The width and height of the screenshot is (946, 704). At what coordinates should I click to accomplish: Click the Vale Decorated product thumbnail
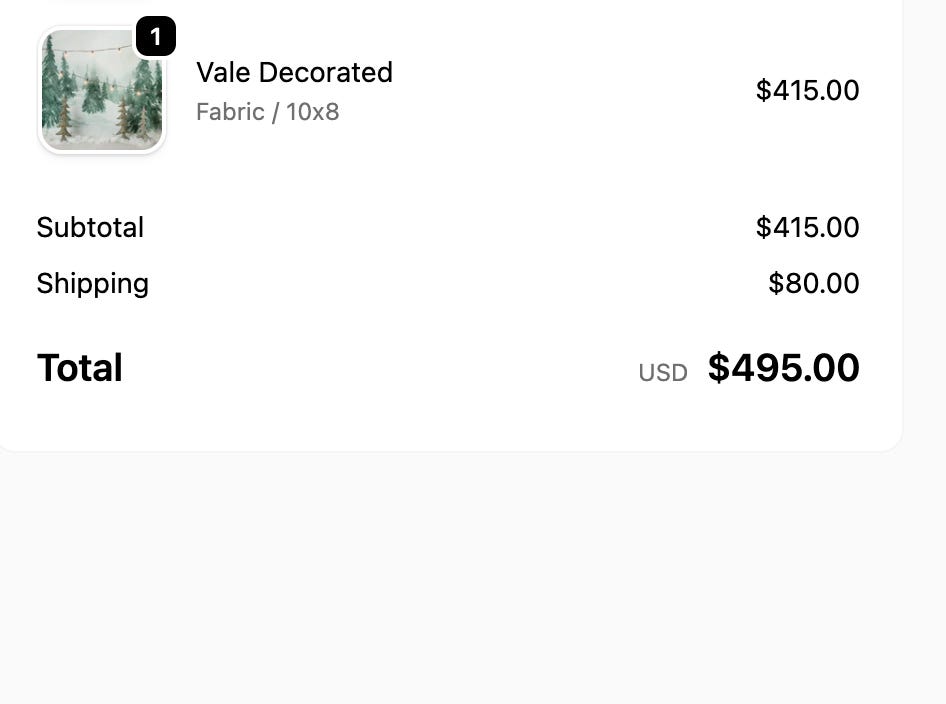click(x=101, y=91)
